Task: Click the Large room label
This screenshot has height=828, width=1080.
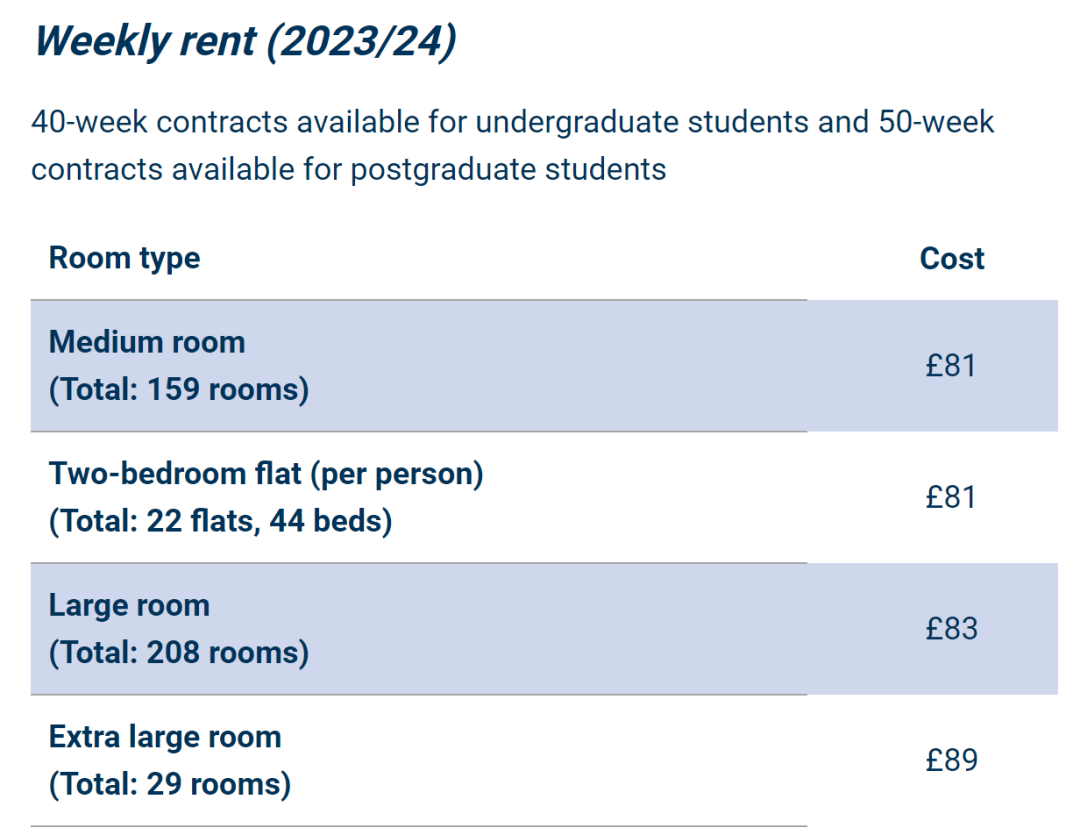Action: (x=129, y=606)
